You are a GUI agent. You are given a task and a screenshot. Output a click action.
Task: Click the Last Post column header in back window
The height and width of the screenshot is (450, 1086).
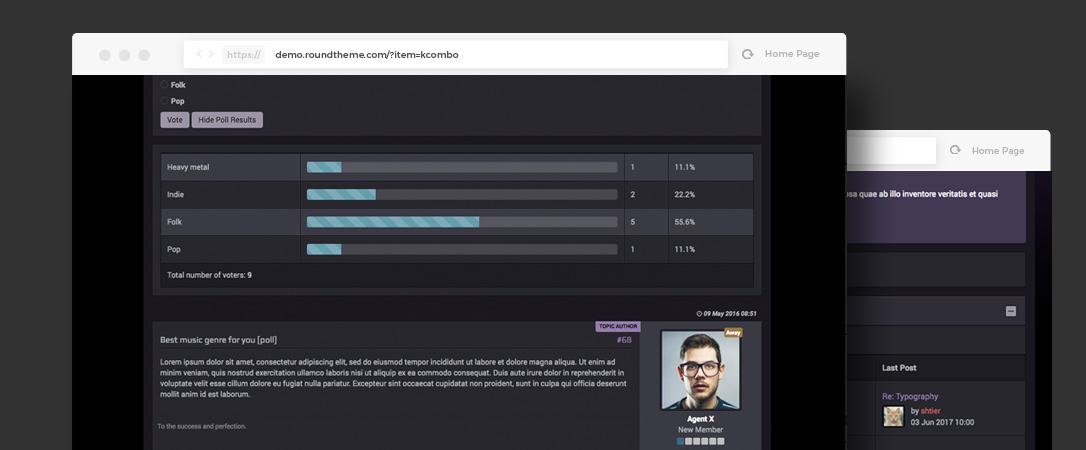(x=899, y=368)
